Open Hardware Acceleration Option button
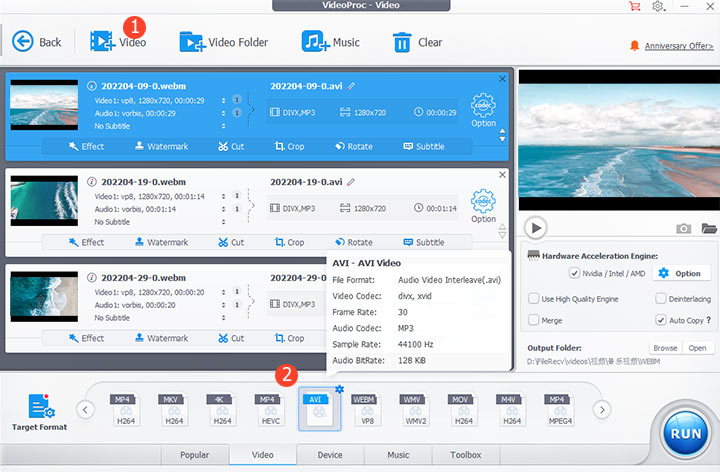Screen dimensions: 720x472 pos(680,273)
